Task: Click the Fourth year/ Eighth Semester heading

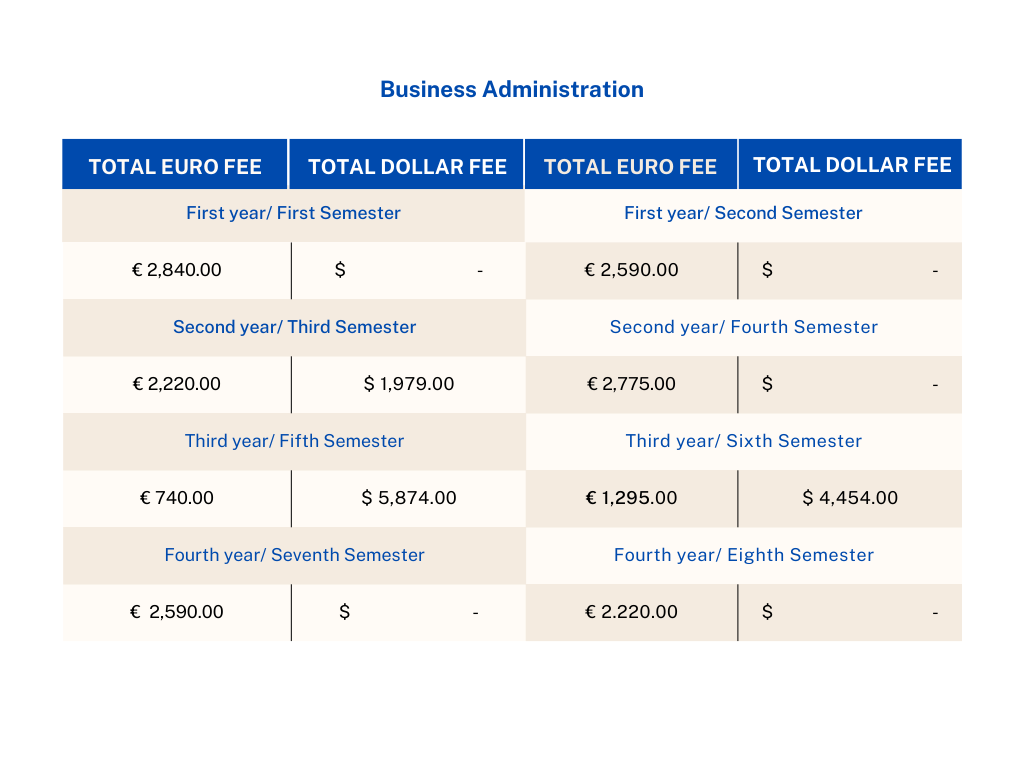Action: click(x=743, y=555)
